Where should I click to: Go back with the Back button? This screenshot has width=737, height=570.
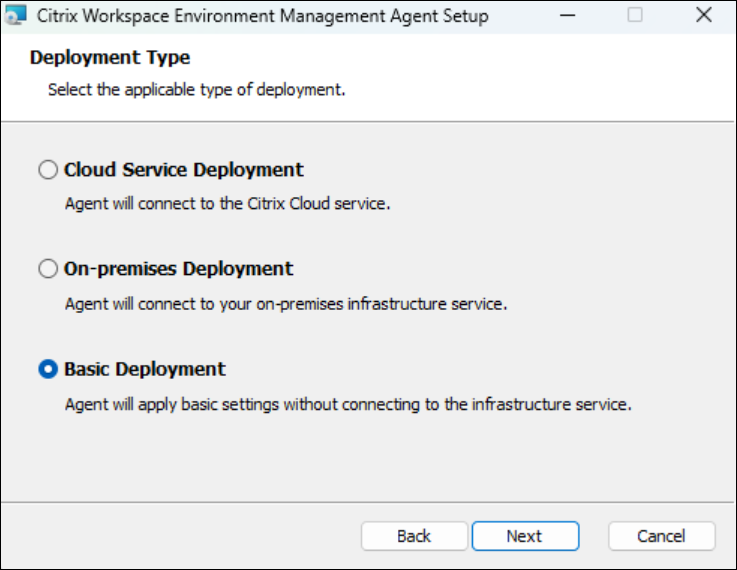(x=414, y=536)
